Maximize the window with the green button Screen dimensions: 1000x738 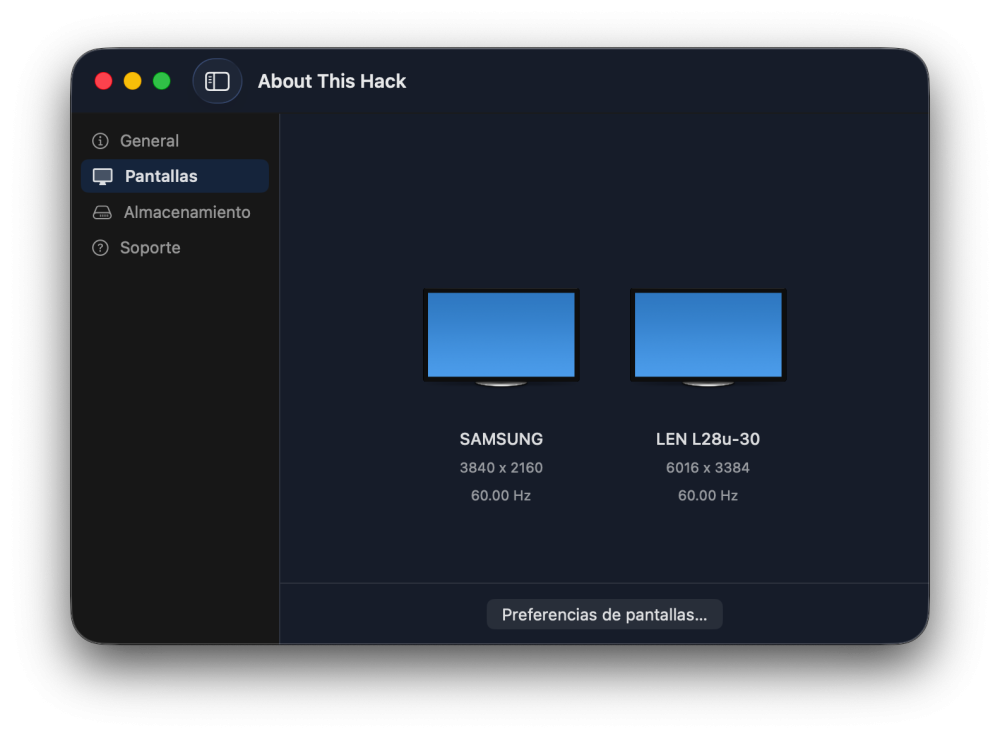[x=162, y=81]
